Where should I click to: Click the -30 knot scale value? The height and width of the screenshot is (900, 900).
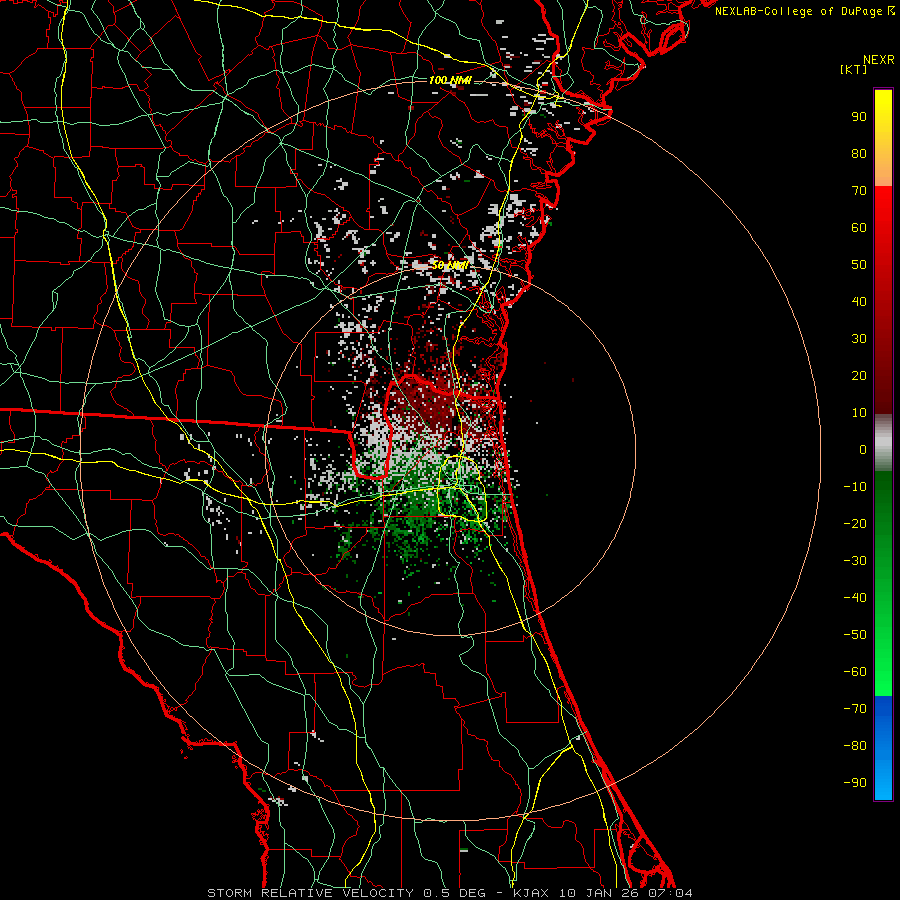click(x=855, y=561)
